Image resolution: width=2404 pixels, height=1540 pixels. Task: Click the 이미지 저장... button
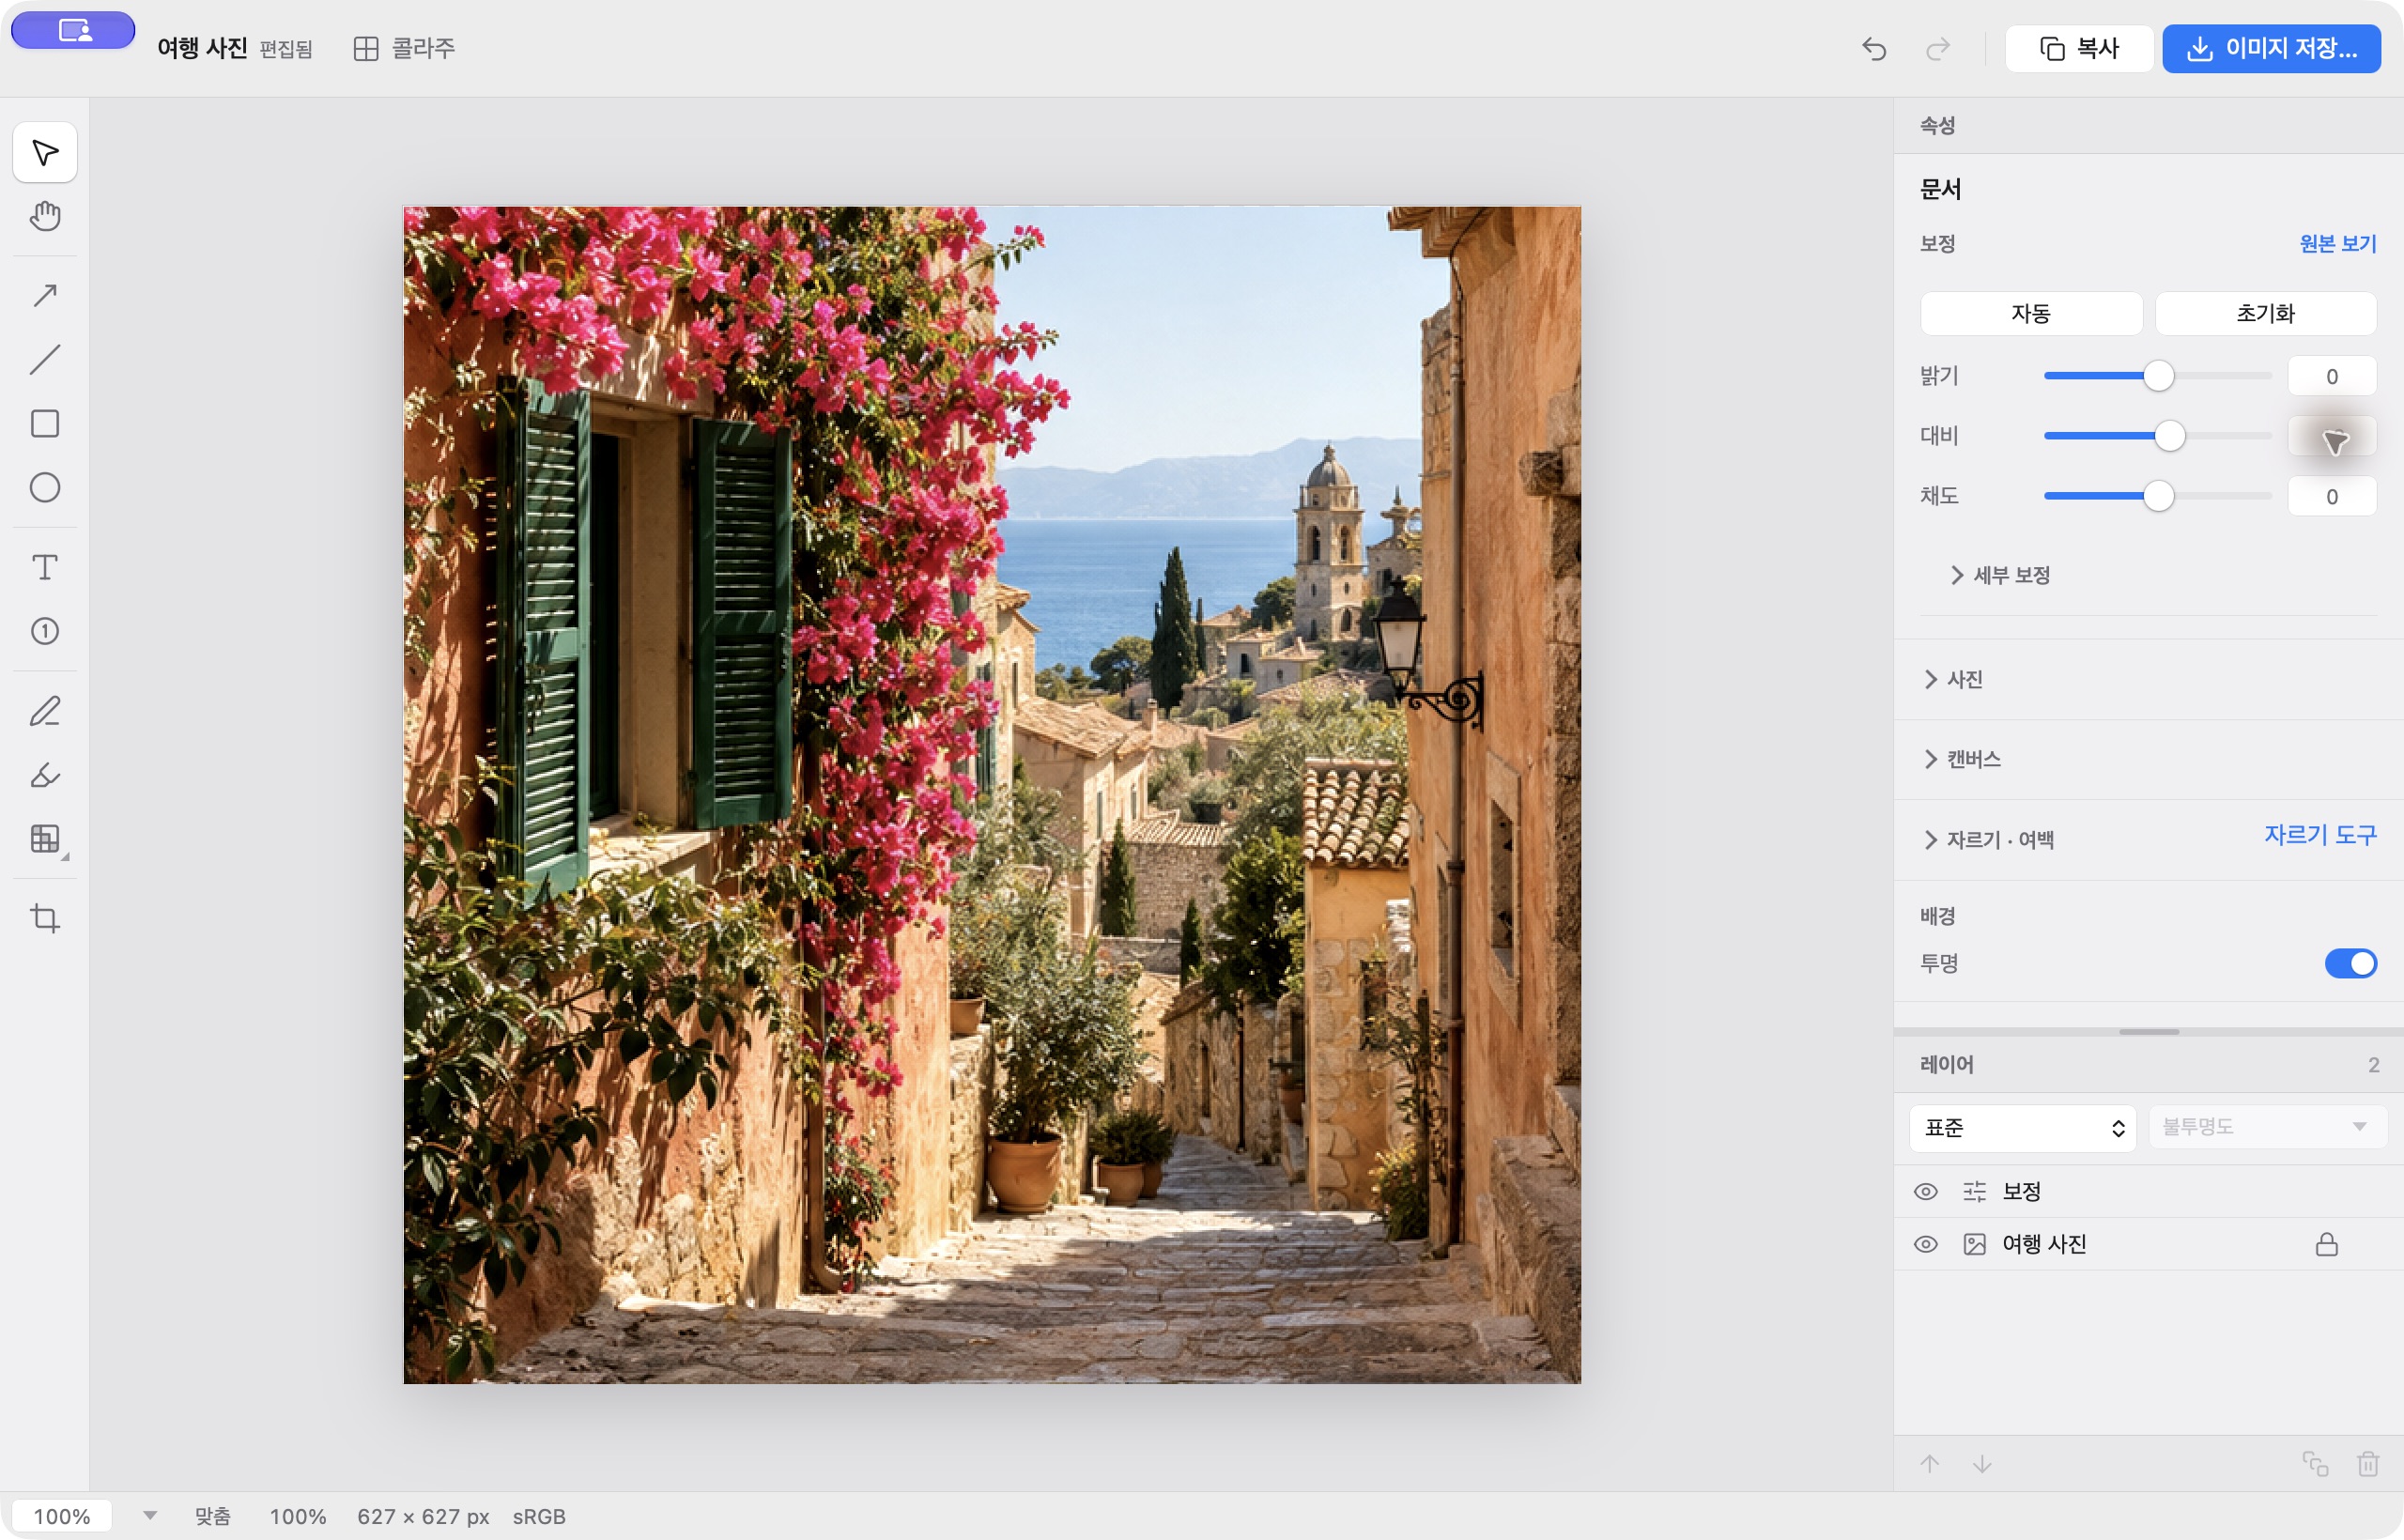click(x=2271, y=48)
